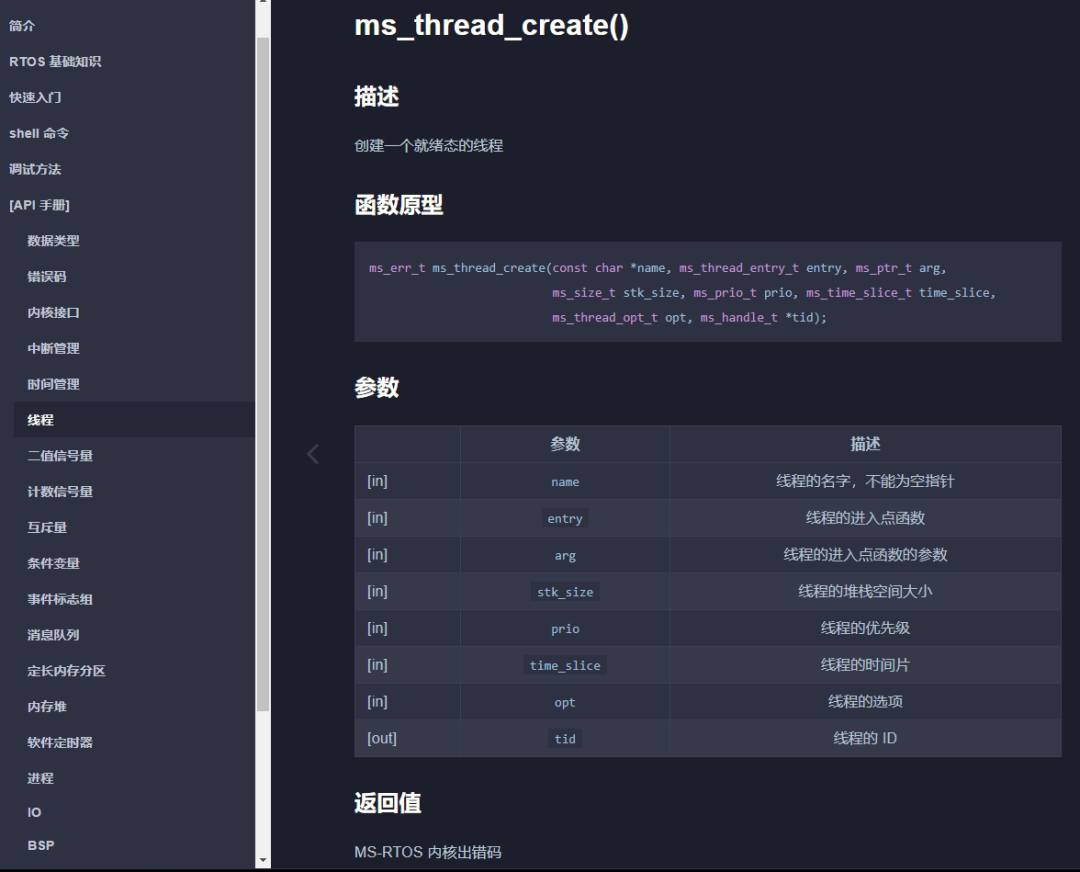This screenshot has width=1080, height=872.
Task: Open 条件变量 in the sidebar
Action: [53, 563]
